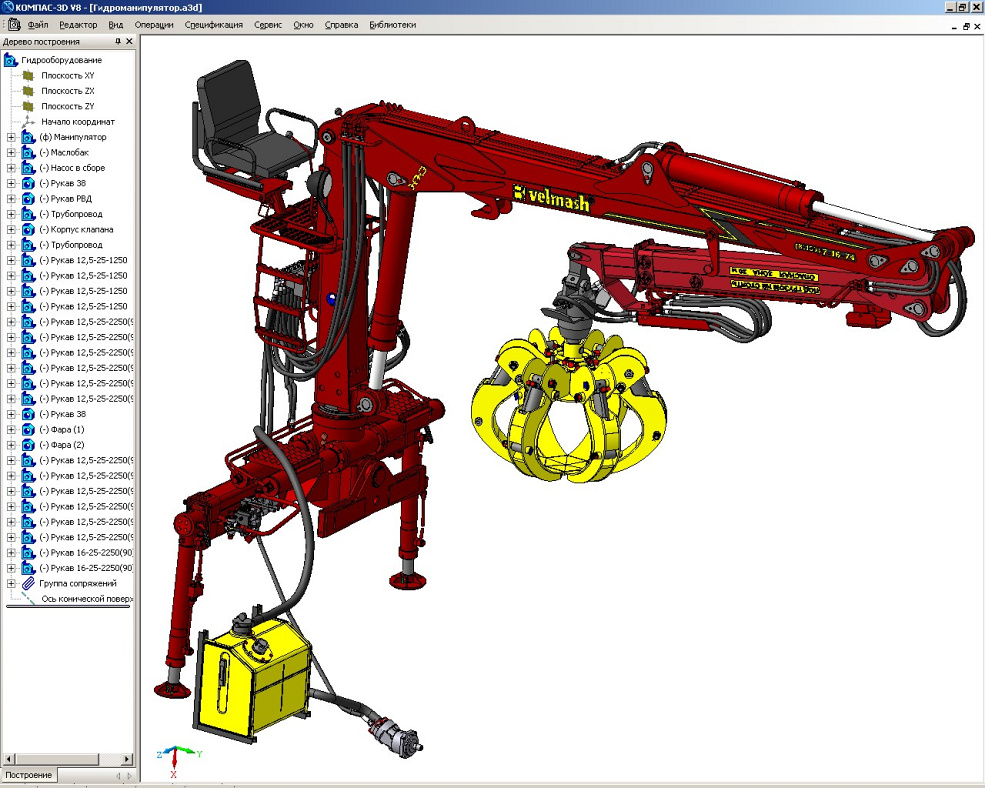Expand the Манипулятор tree node
The height and width of the screenshot is (788, 985).
point(11,137)
